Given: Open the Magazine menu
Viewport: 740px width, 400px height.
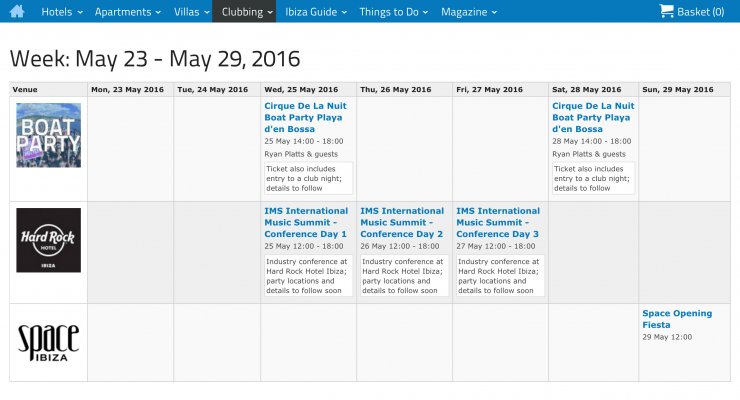Looking at the screenshot, I should [468, 11].
